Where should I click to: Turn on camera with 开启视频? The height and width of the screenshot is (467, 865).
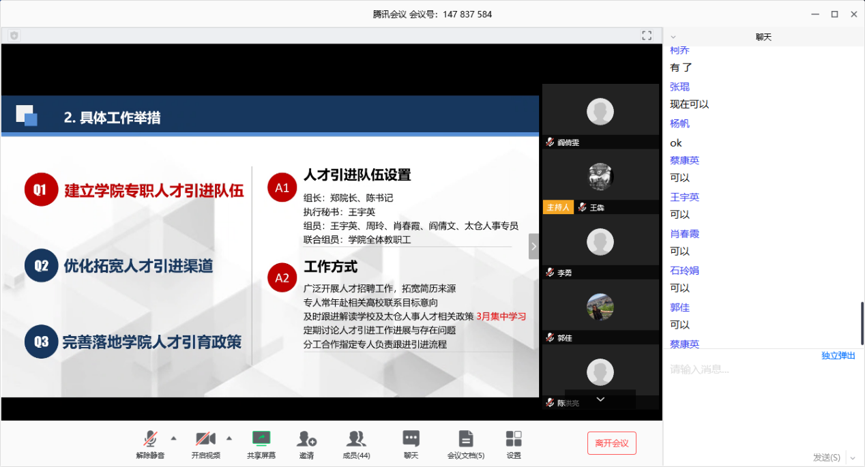[x=205, y=442]
